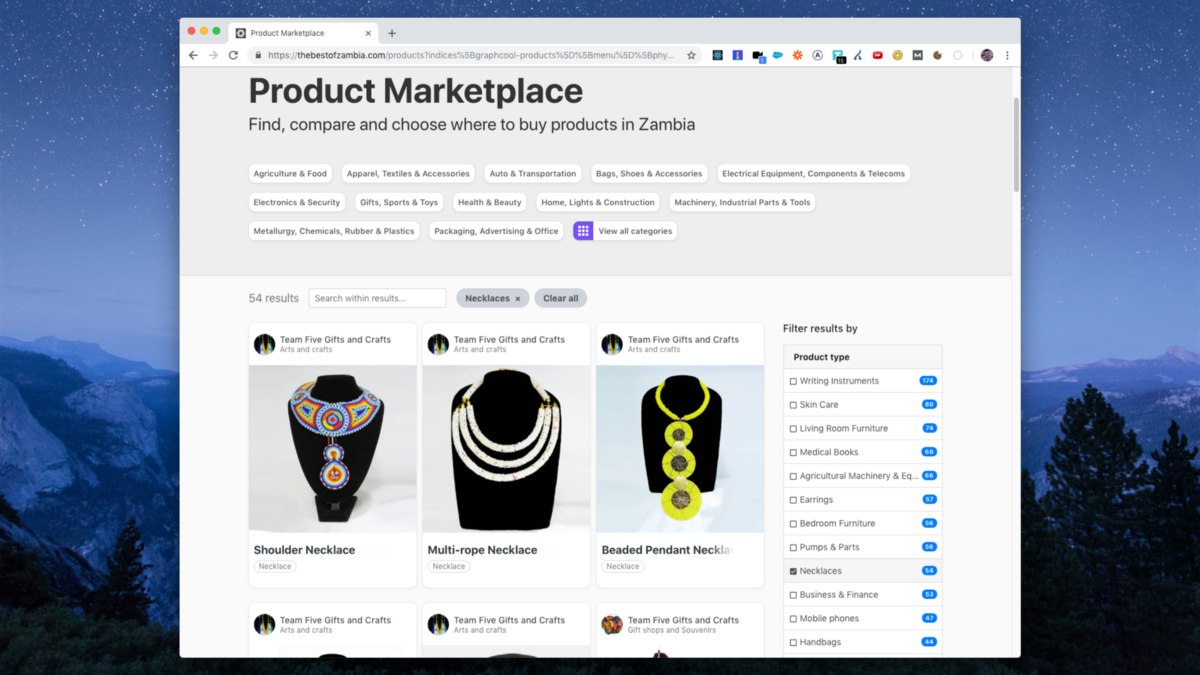The width and height of the screenshot is (1200, 675).
Task: Select Home, Lights & Construction category
Action: click(598, 202)
